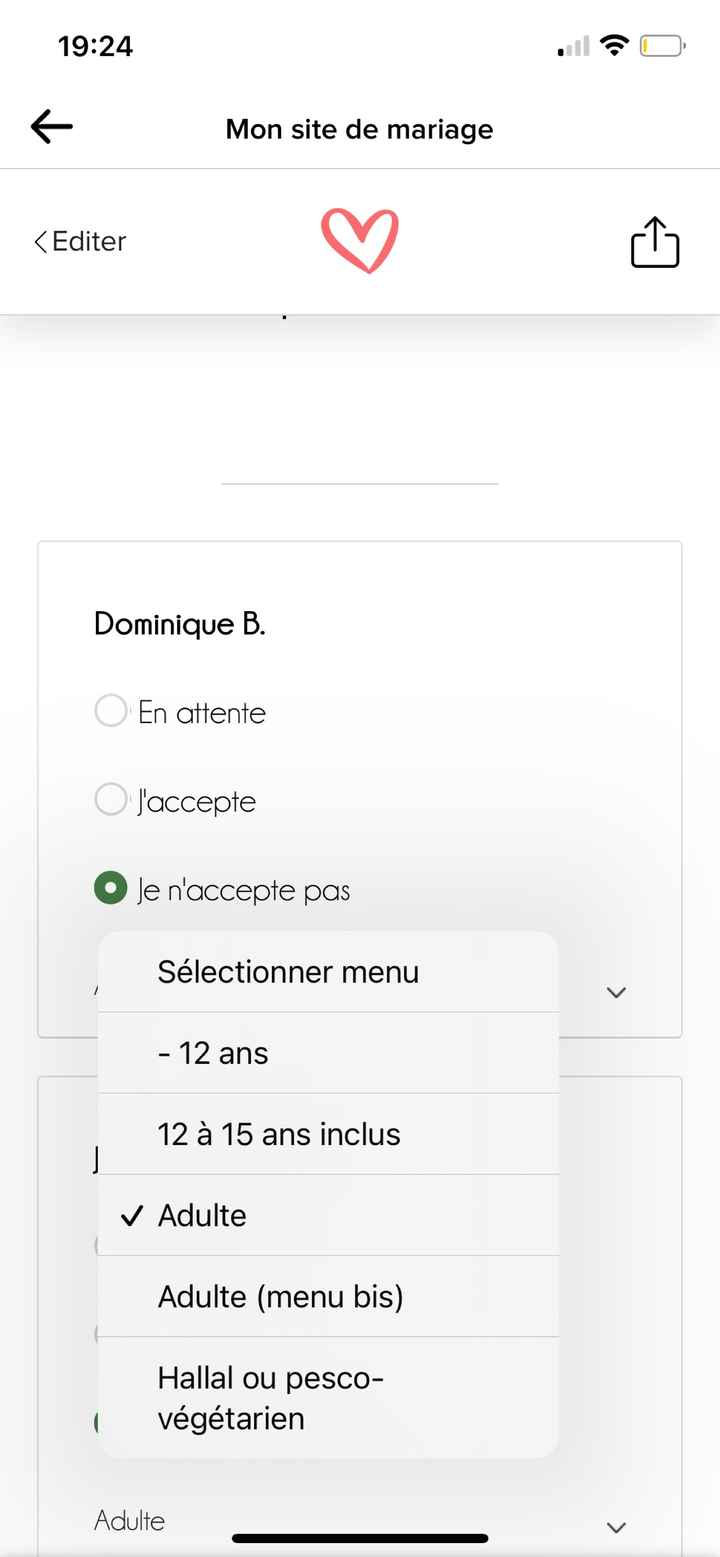Select Je n'accepte pas for Dominique B.
Image resolution: width=720 pixels, height=1557 pixels.
(110, 888)
